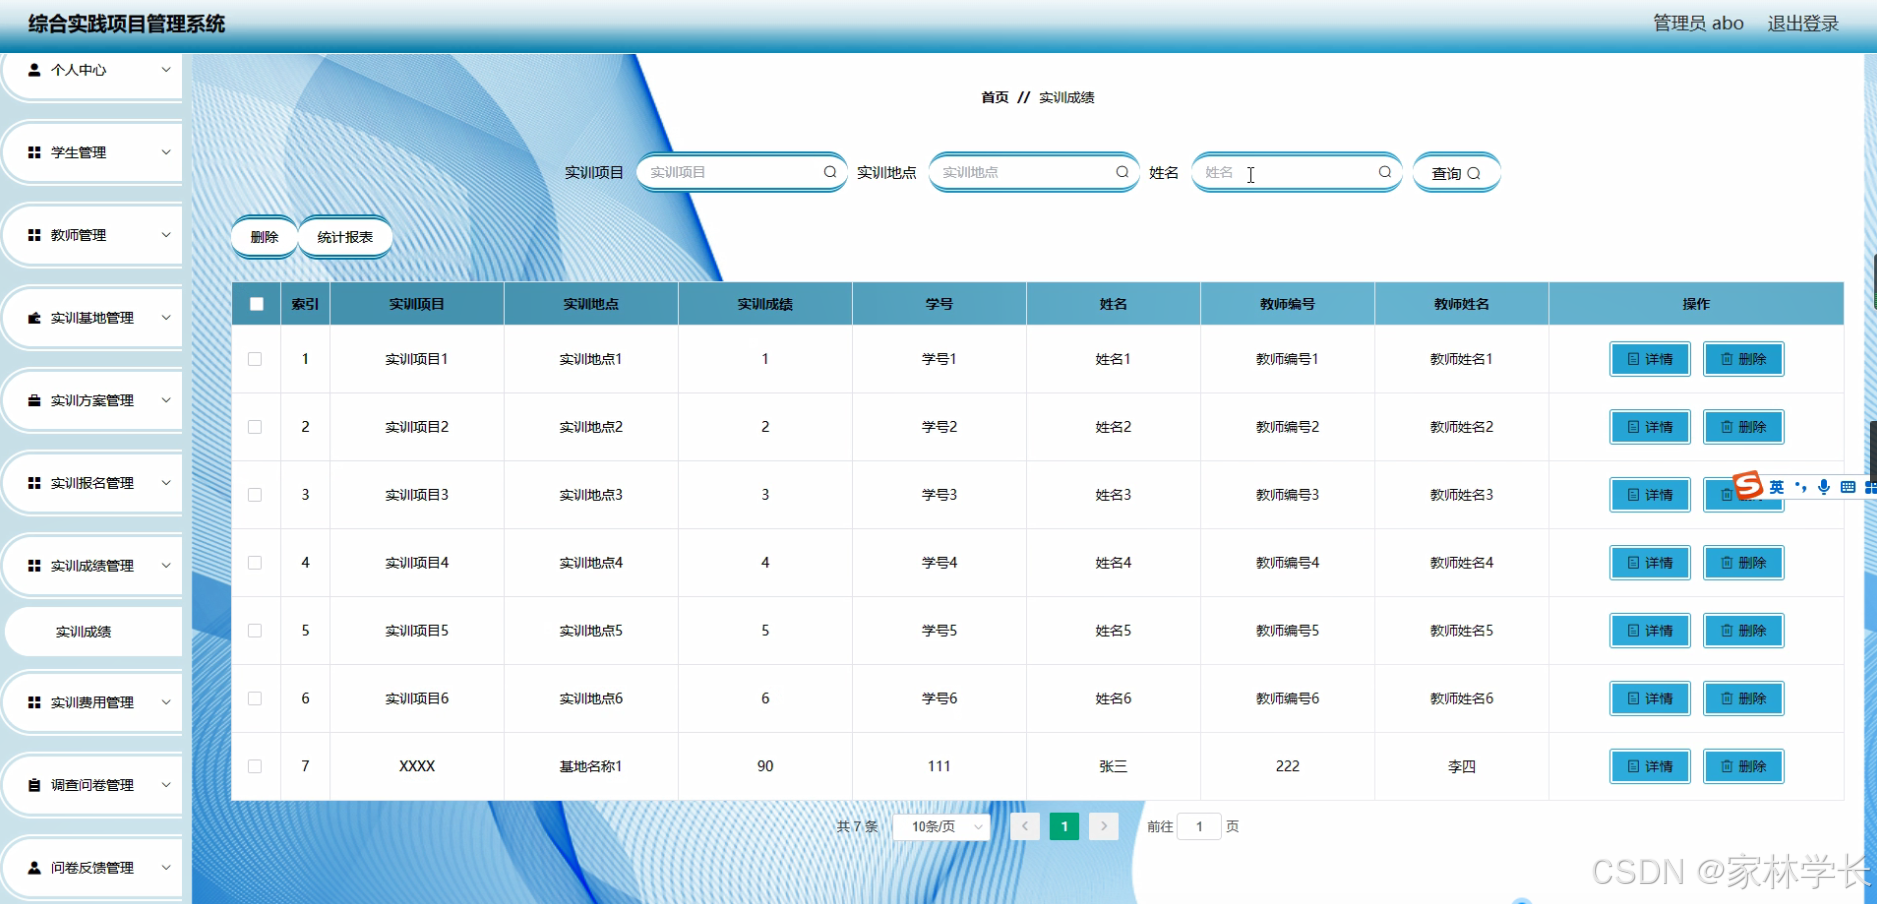1877x904 pixels.
Task: Click the Sogou microphone icon in IME toolbar
Action: [1824, 487]
